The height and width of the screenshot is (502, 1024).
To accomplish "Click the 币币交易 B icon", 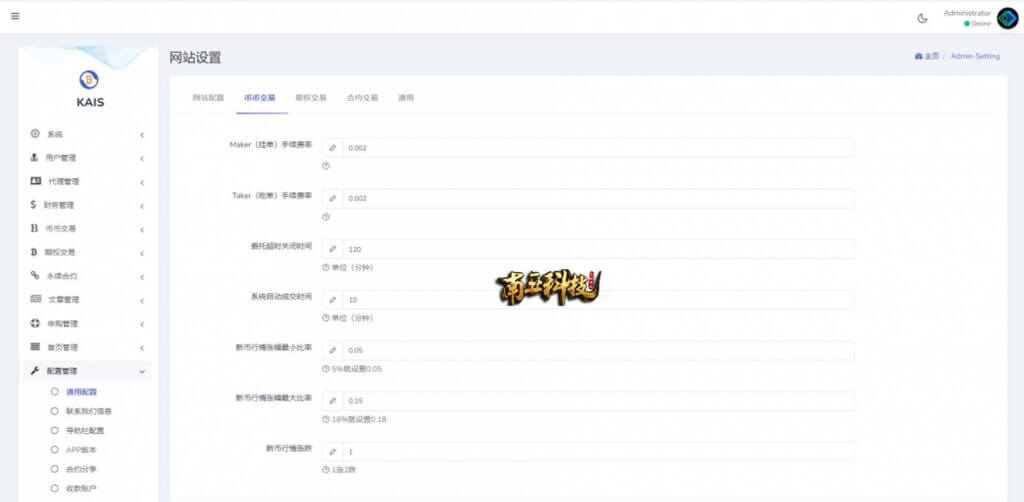I will tap(35, 228).
